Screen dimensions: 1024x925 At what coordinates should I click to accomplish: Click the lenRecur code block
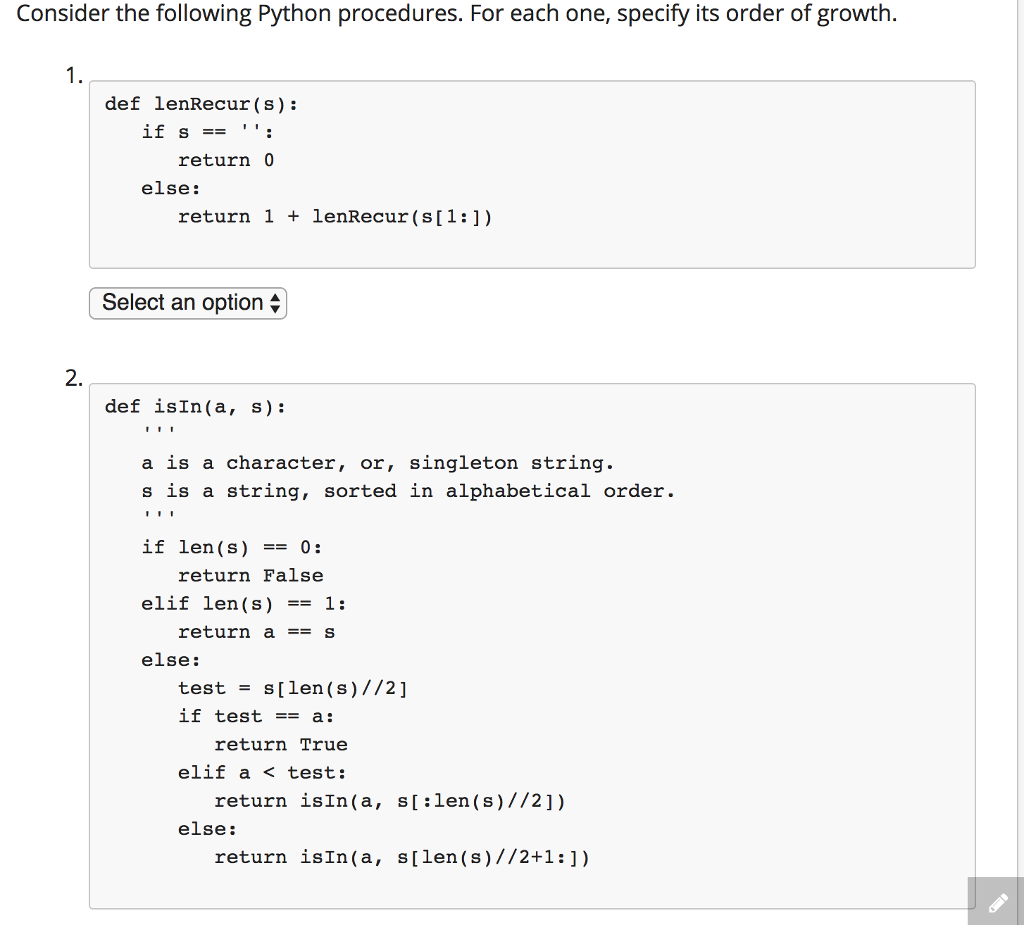(x=530, y=174)
